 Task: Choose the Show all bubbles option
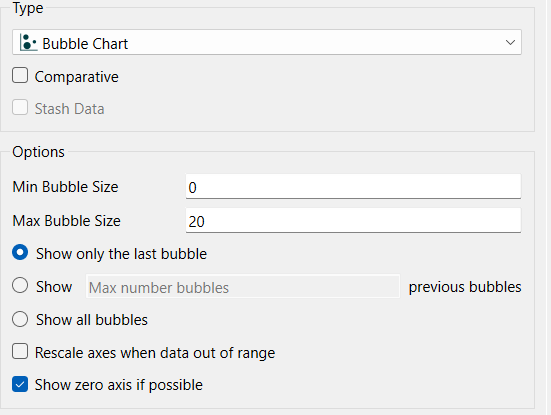coord(20,319)
